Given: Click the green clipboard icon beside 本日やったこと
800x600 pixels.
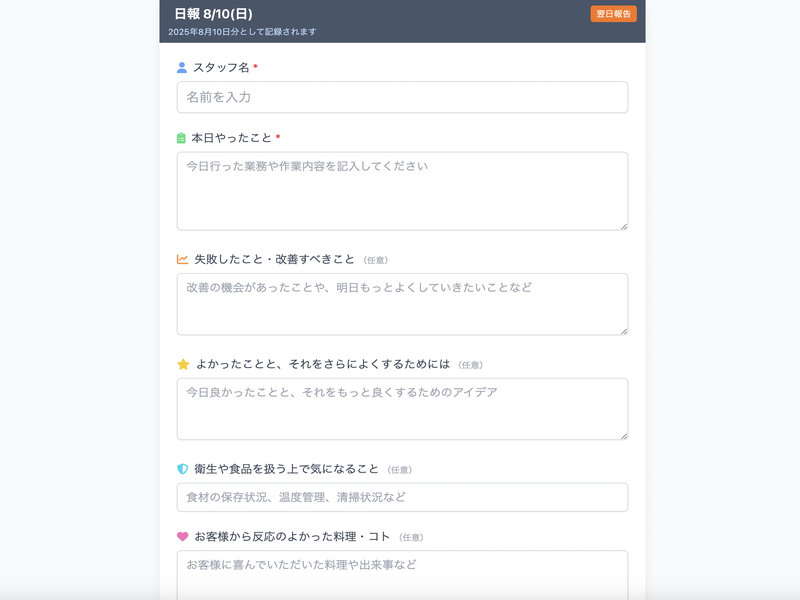Looking at the screenshot, I should (x=181, y=138).
